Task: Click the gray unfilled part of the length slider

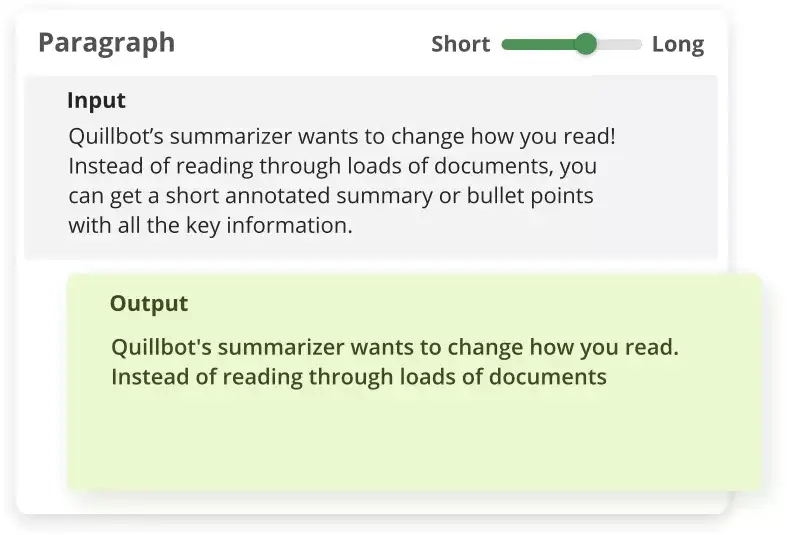Action: pyautogui.click(x=620, y=44)
